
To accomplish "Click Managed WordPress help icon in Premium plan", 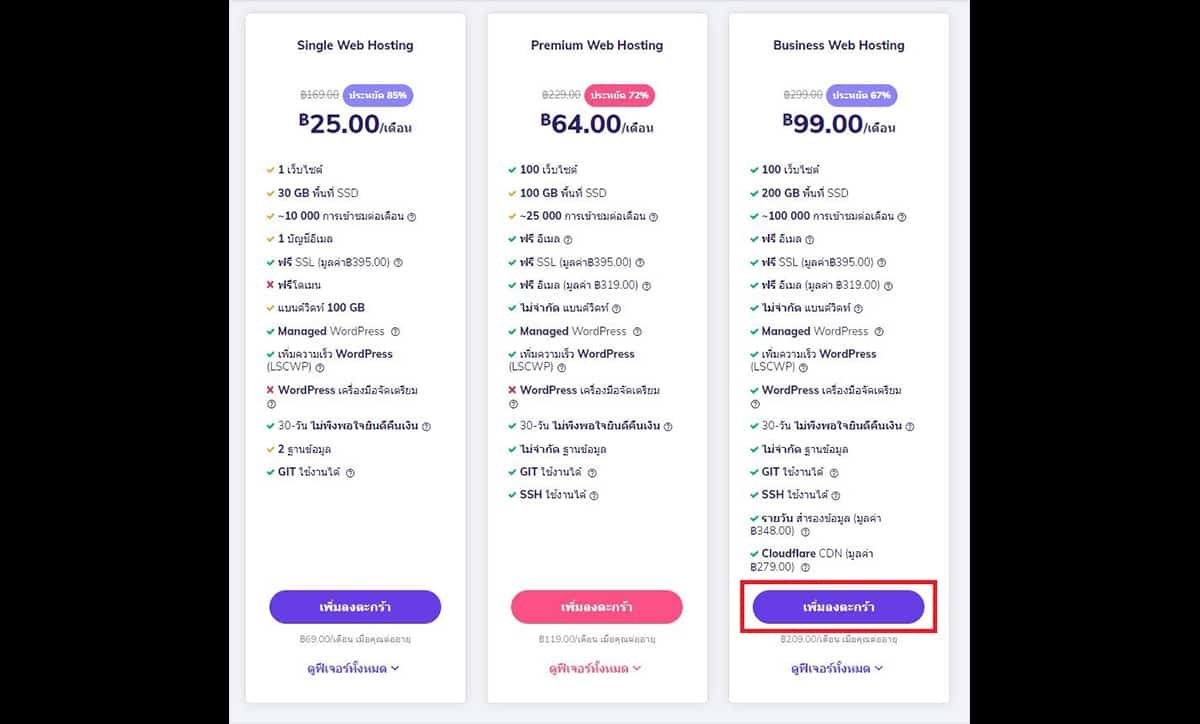I will click(x=637, y=331).
